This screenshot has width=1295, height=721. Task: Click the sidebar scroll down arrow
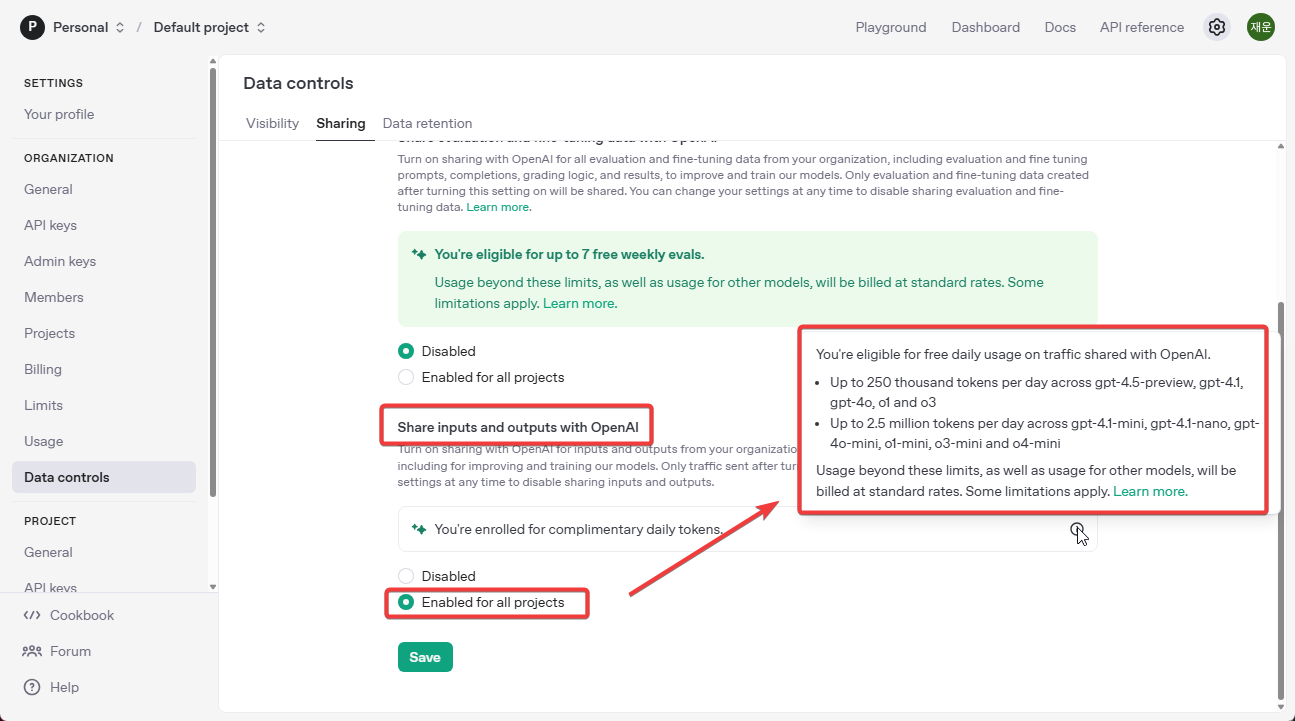[x=212, y=586]
